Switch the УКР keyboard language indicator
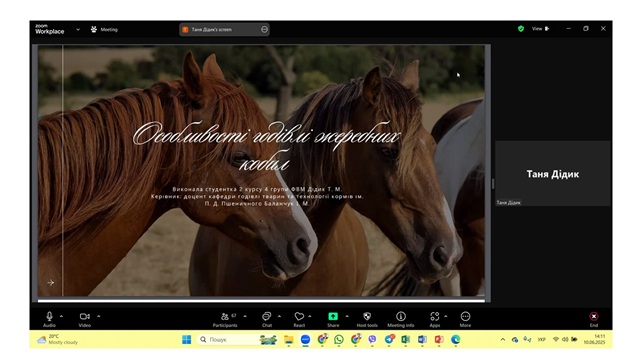This screenshot has height=360, width=640. [542, 340]
